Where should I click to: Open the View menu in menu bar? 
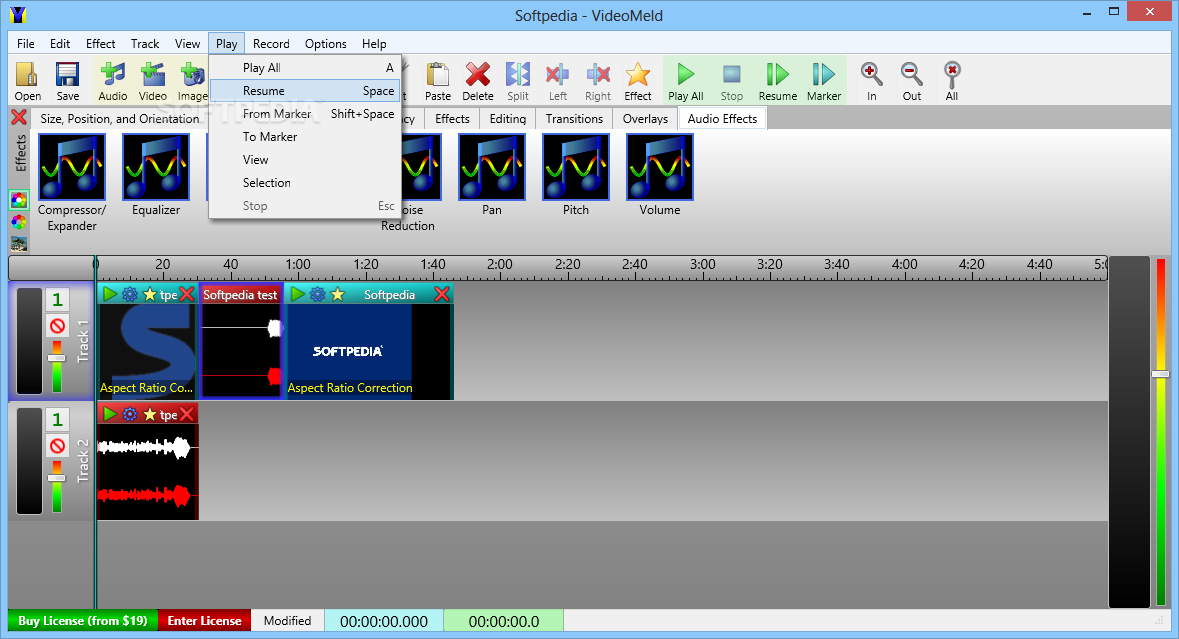coord(187,44)
